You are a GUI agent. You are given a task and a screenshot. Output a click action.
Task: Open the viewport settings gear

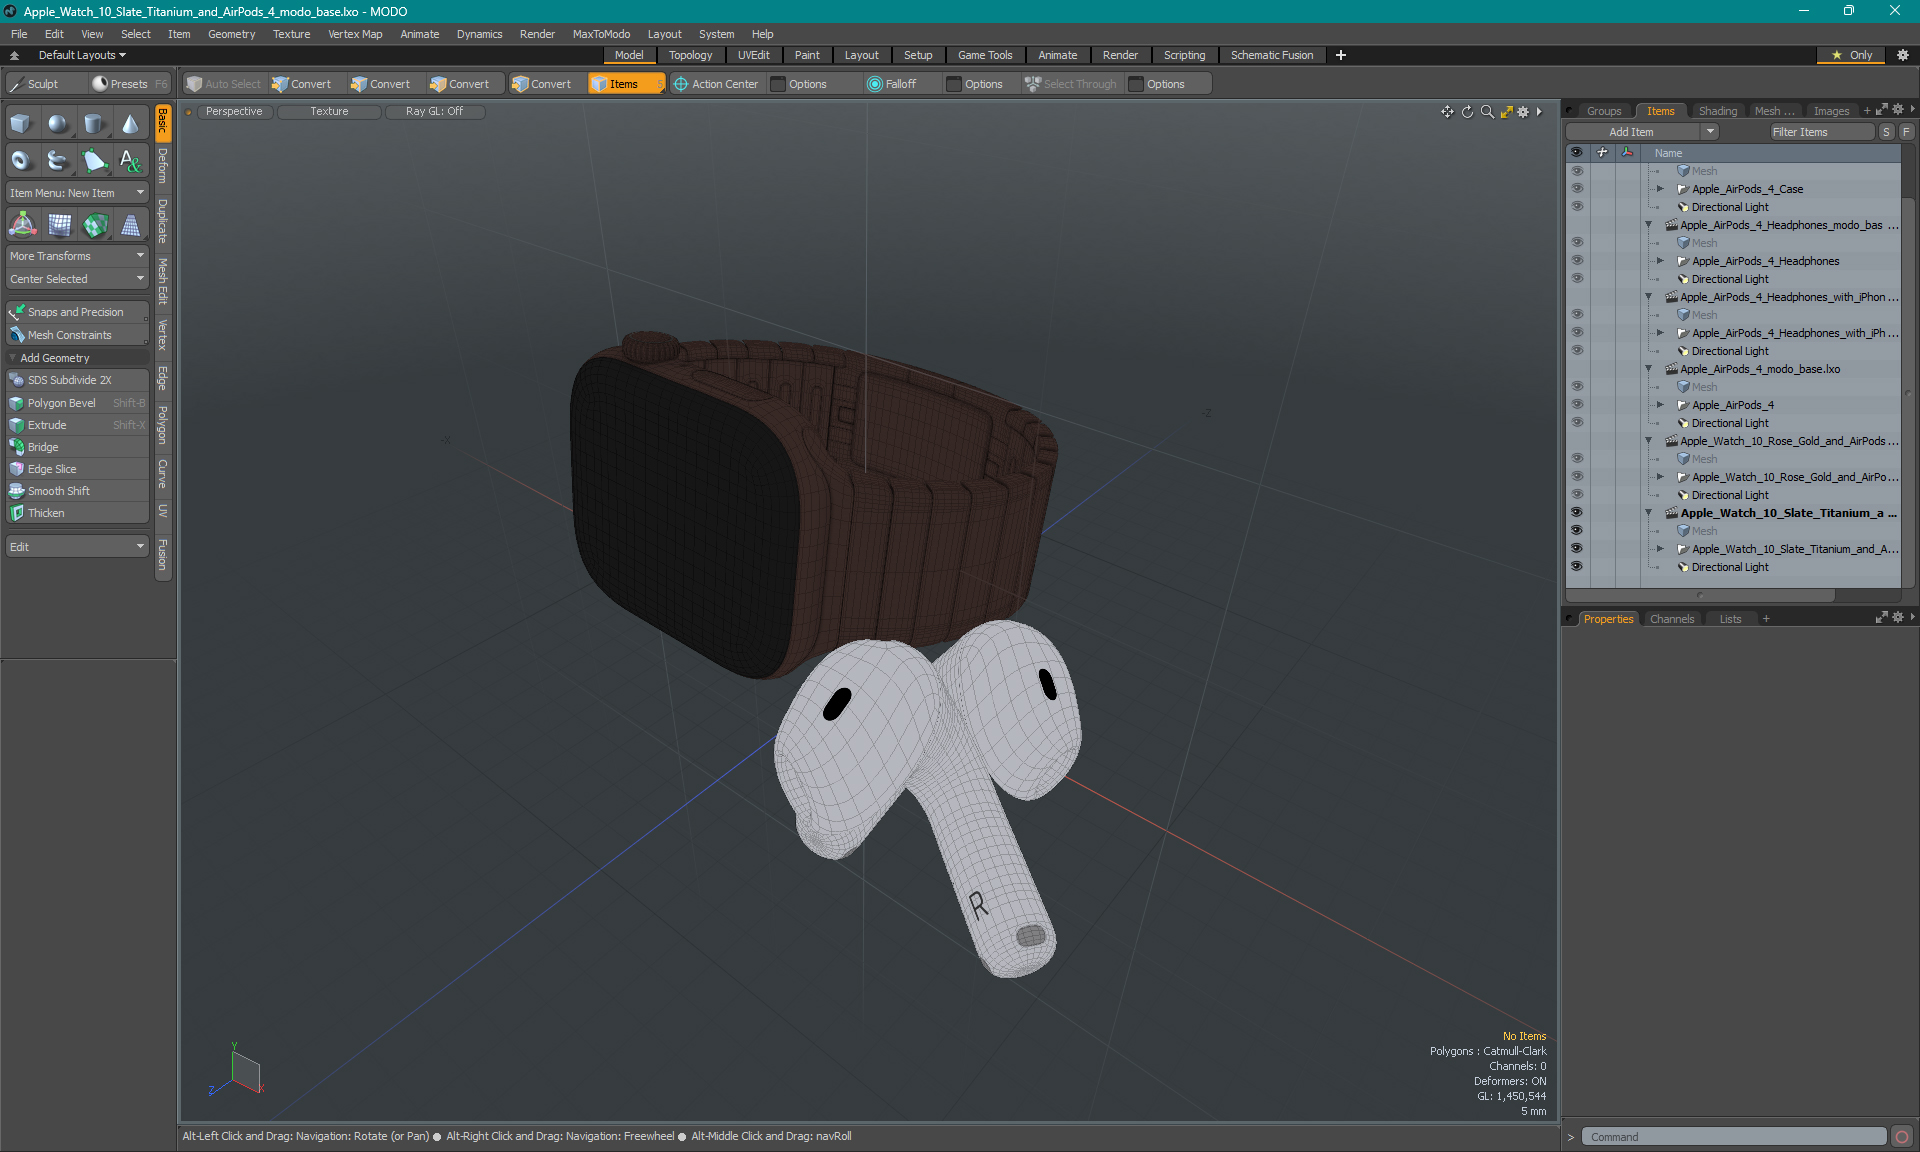[1523, 112]
